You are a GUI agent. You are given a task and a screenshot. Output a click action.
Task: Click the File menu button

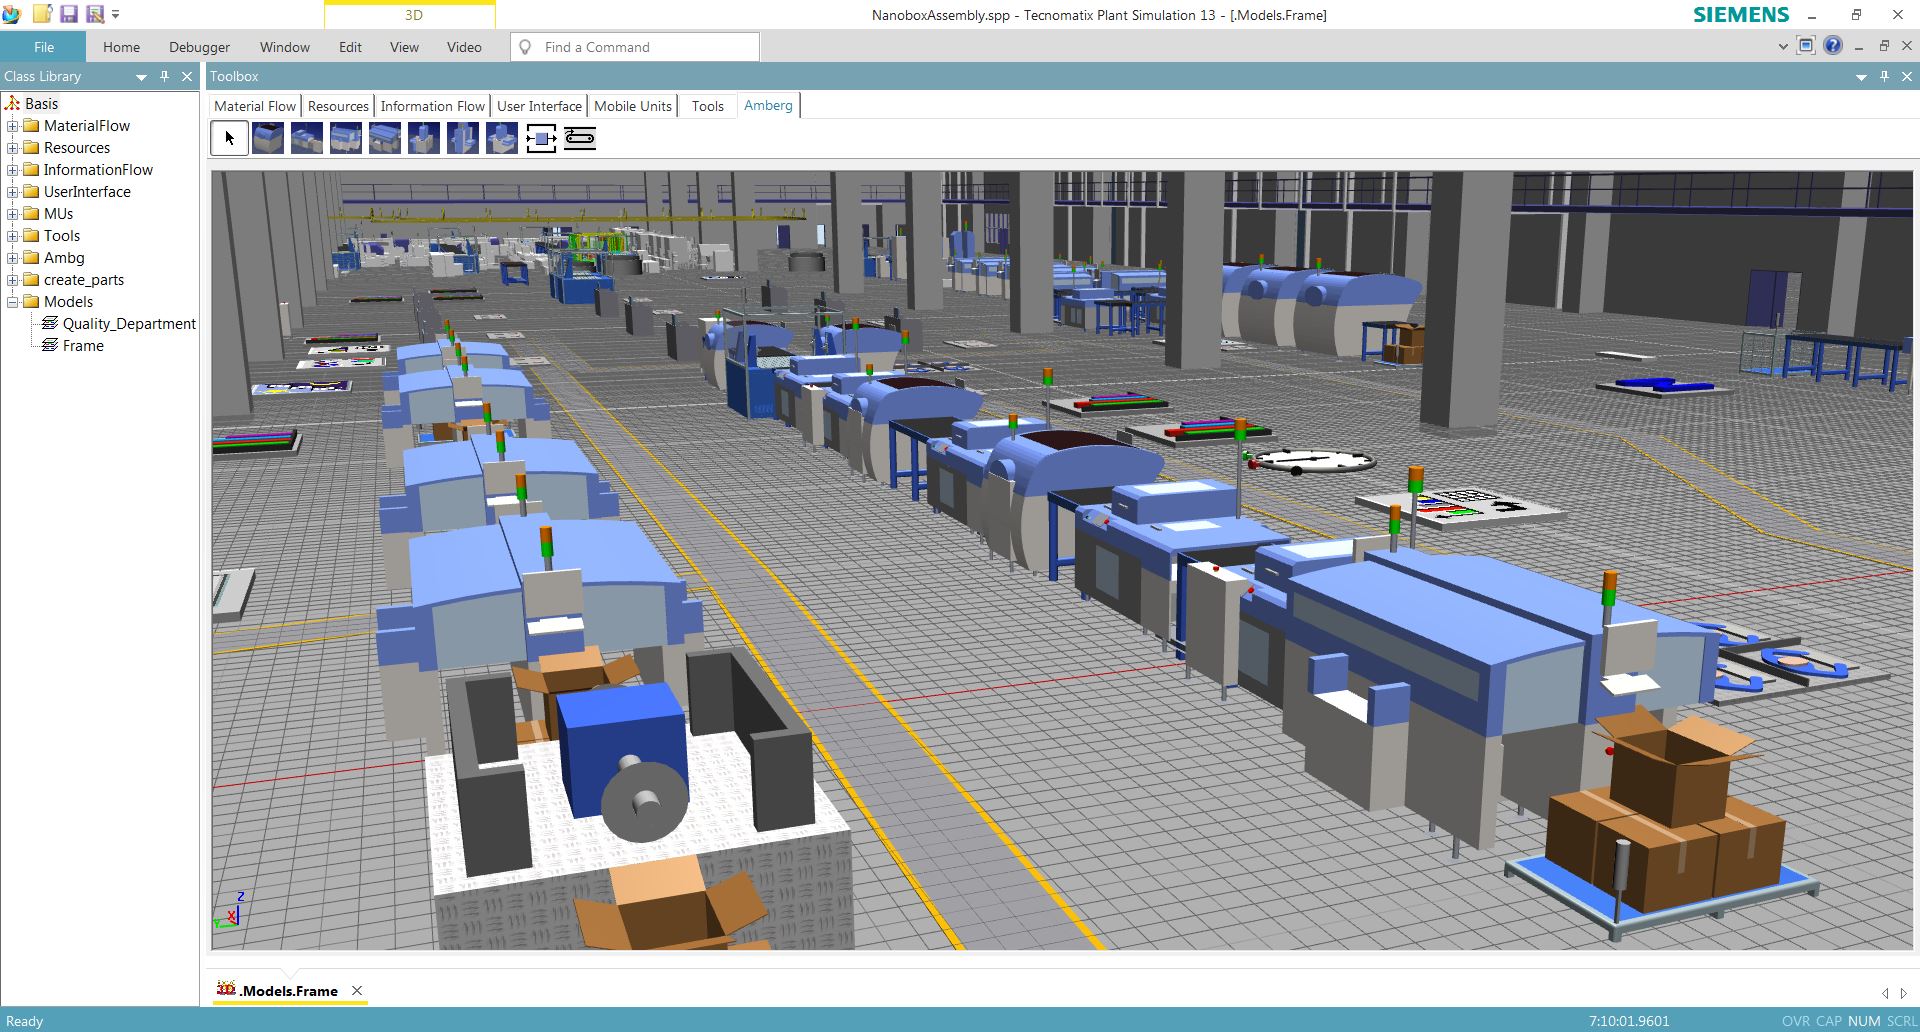[44, 46]
